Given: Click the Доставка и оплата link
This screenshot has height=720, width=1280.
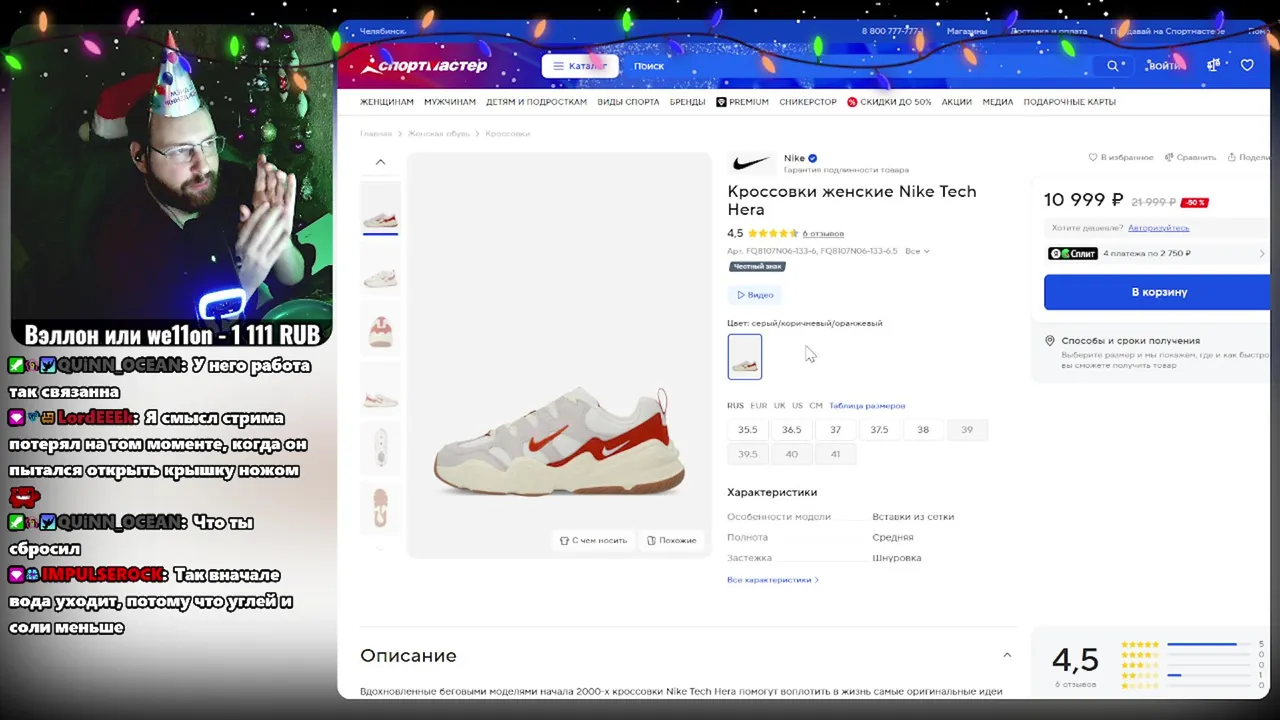Looking at the screenshot, I should pyautogui.click(x=1049, y=31).
